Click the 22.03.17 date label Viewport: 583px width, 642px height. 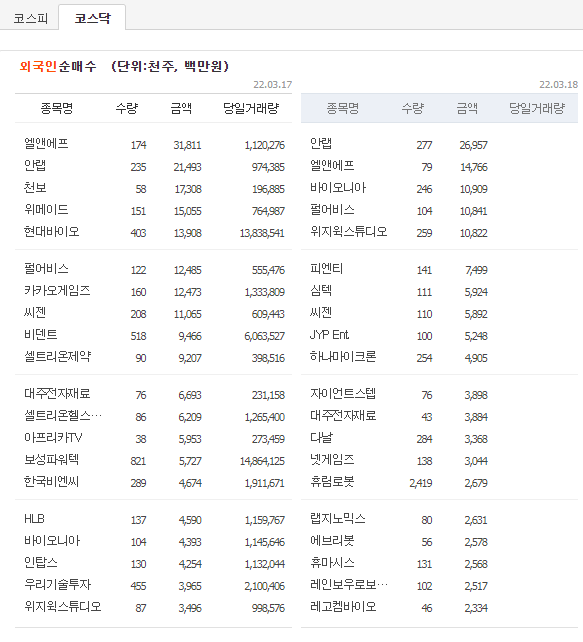(x=273, y=85)
